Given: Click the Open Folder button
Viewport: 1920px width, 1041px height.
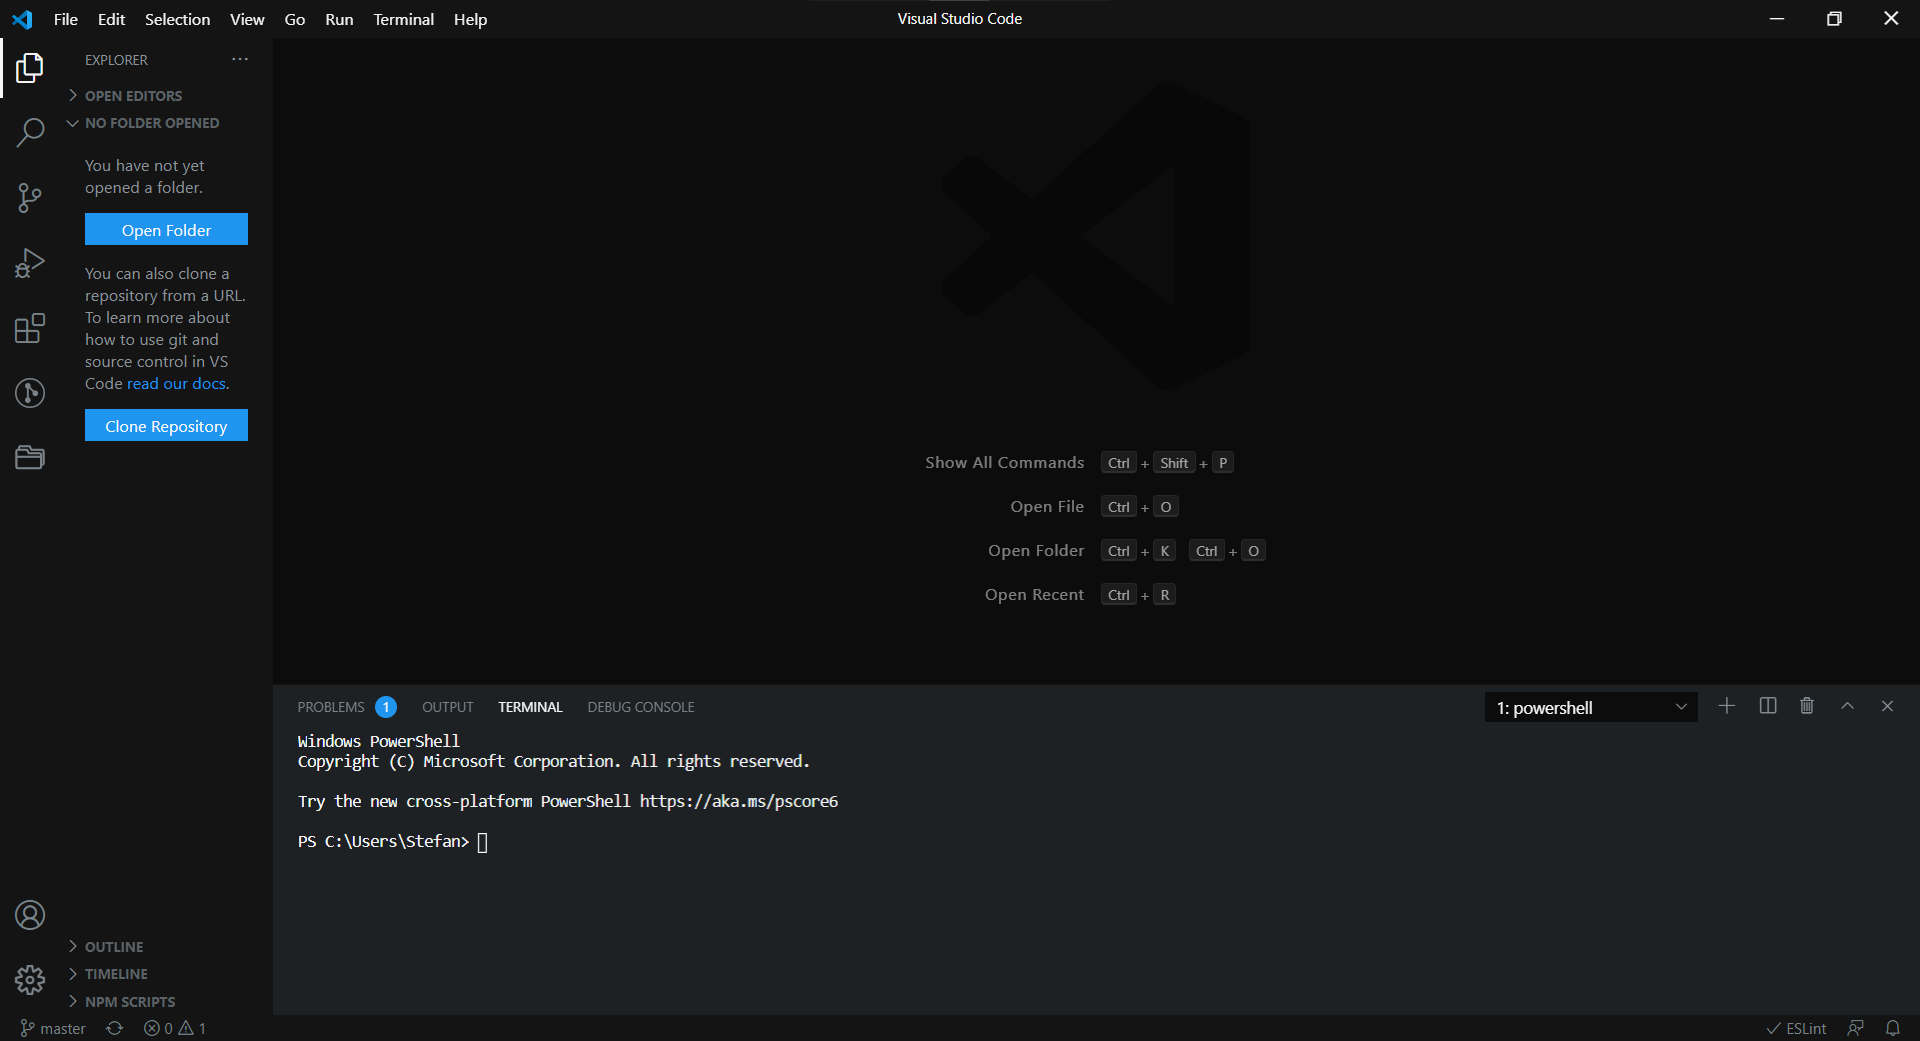Looking at the screenshot, I should 166,230.
